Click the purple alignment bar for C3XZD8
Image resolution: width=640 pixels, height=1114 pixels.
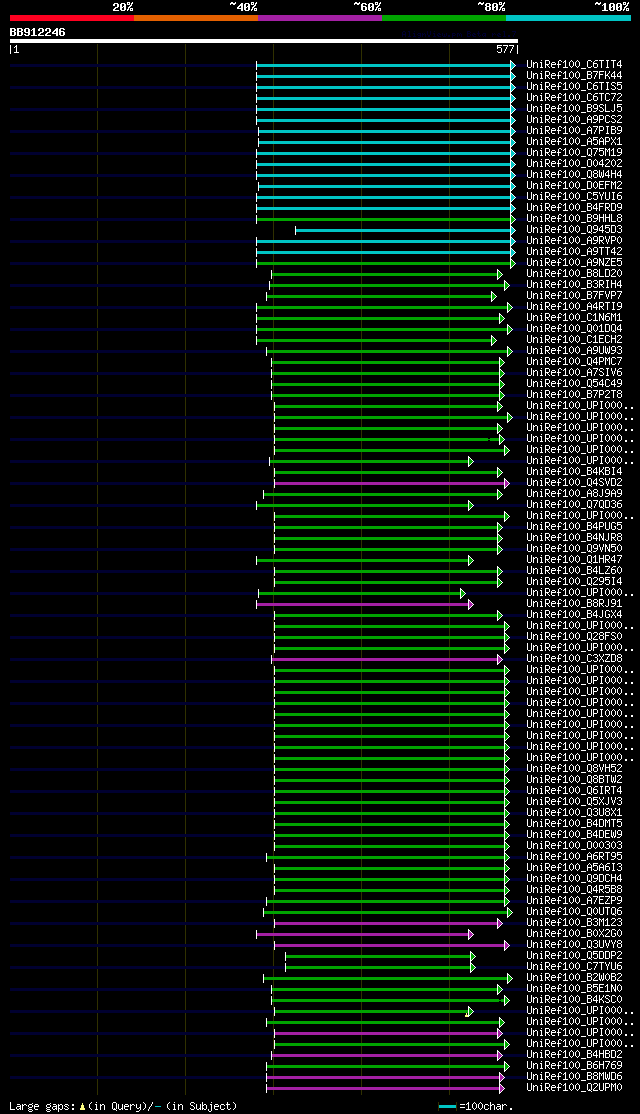click(x=387, y=659)
